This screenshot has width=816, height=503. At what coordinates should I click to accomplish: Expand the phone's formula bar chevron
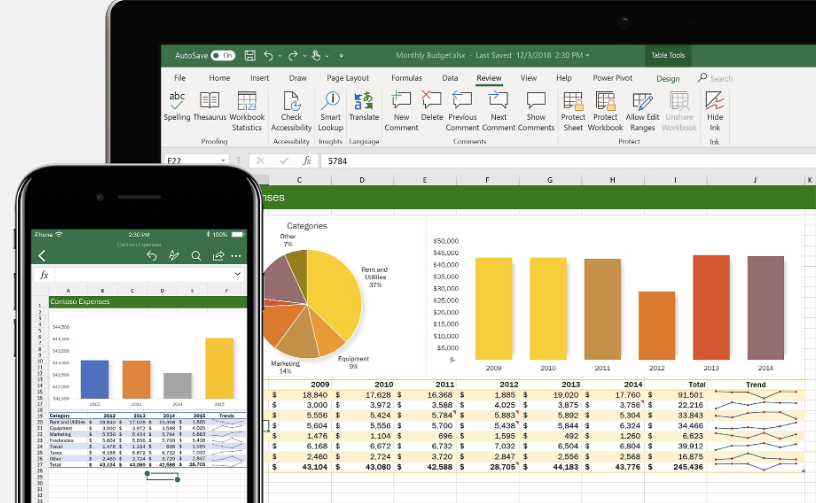[x=237, y=274]
